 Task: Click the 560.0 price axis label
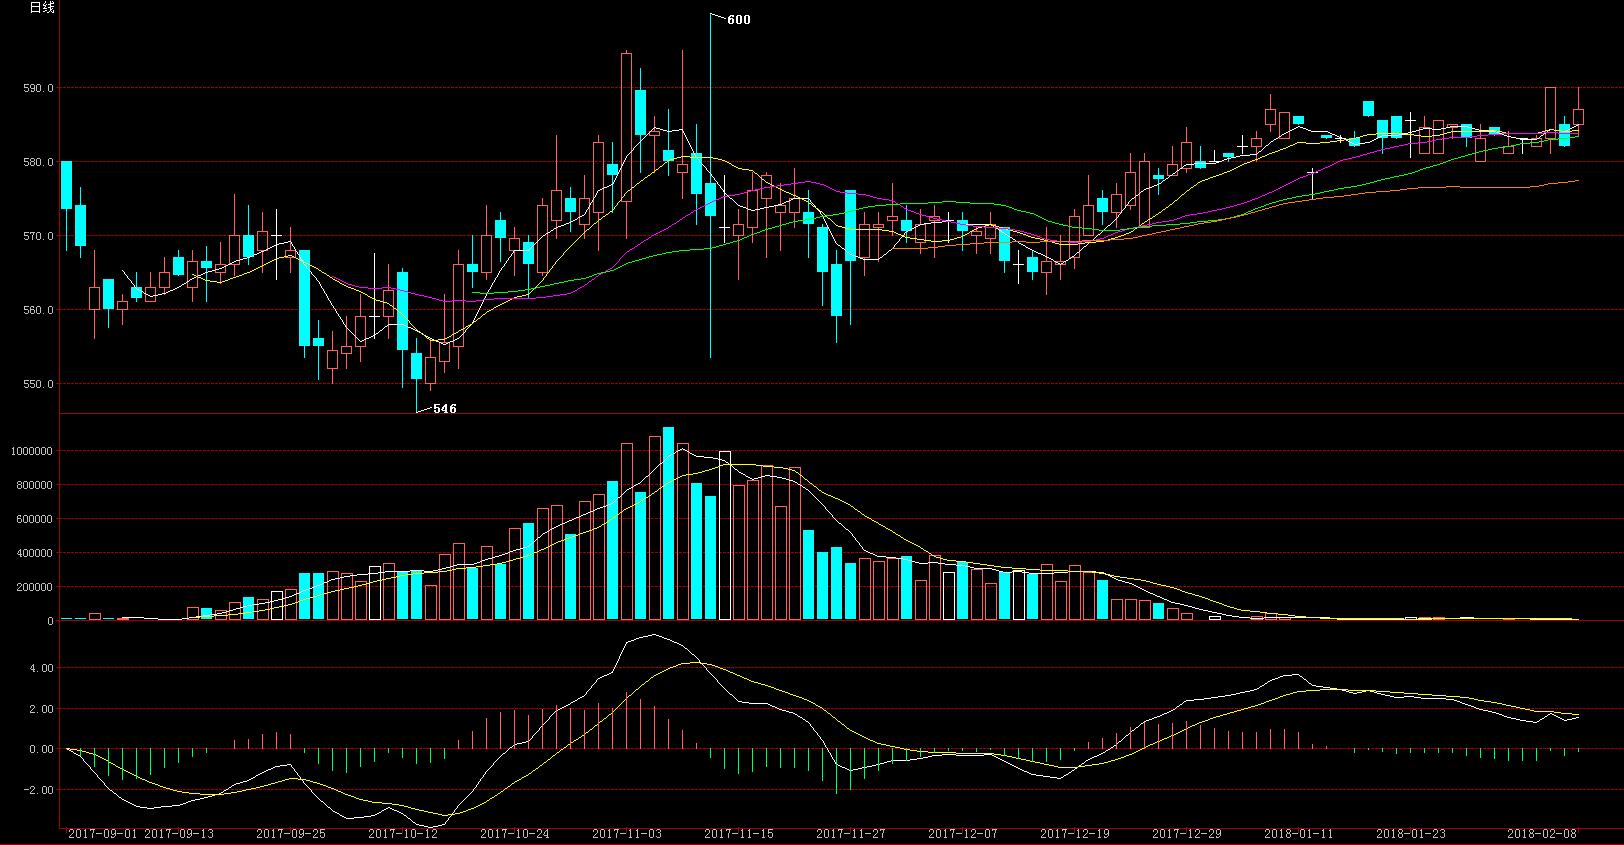pos(39,310)
